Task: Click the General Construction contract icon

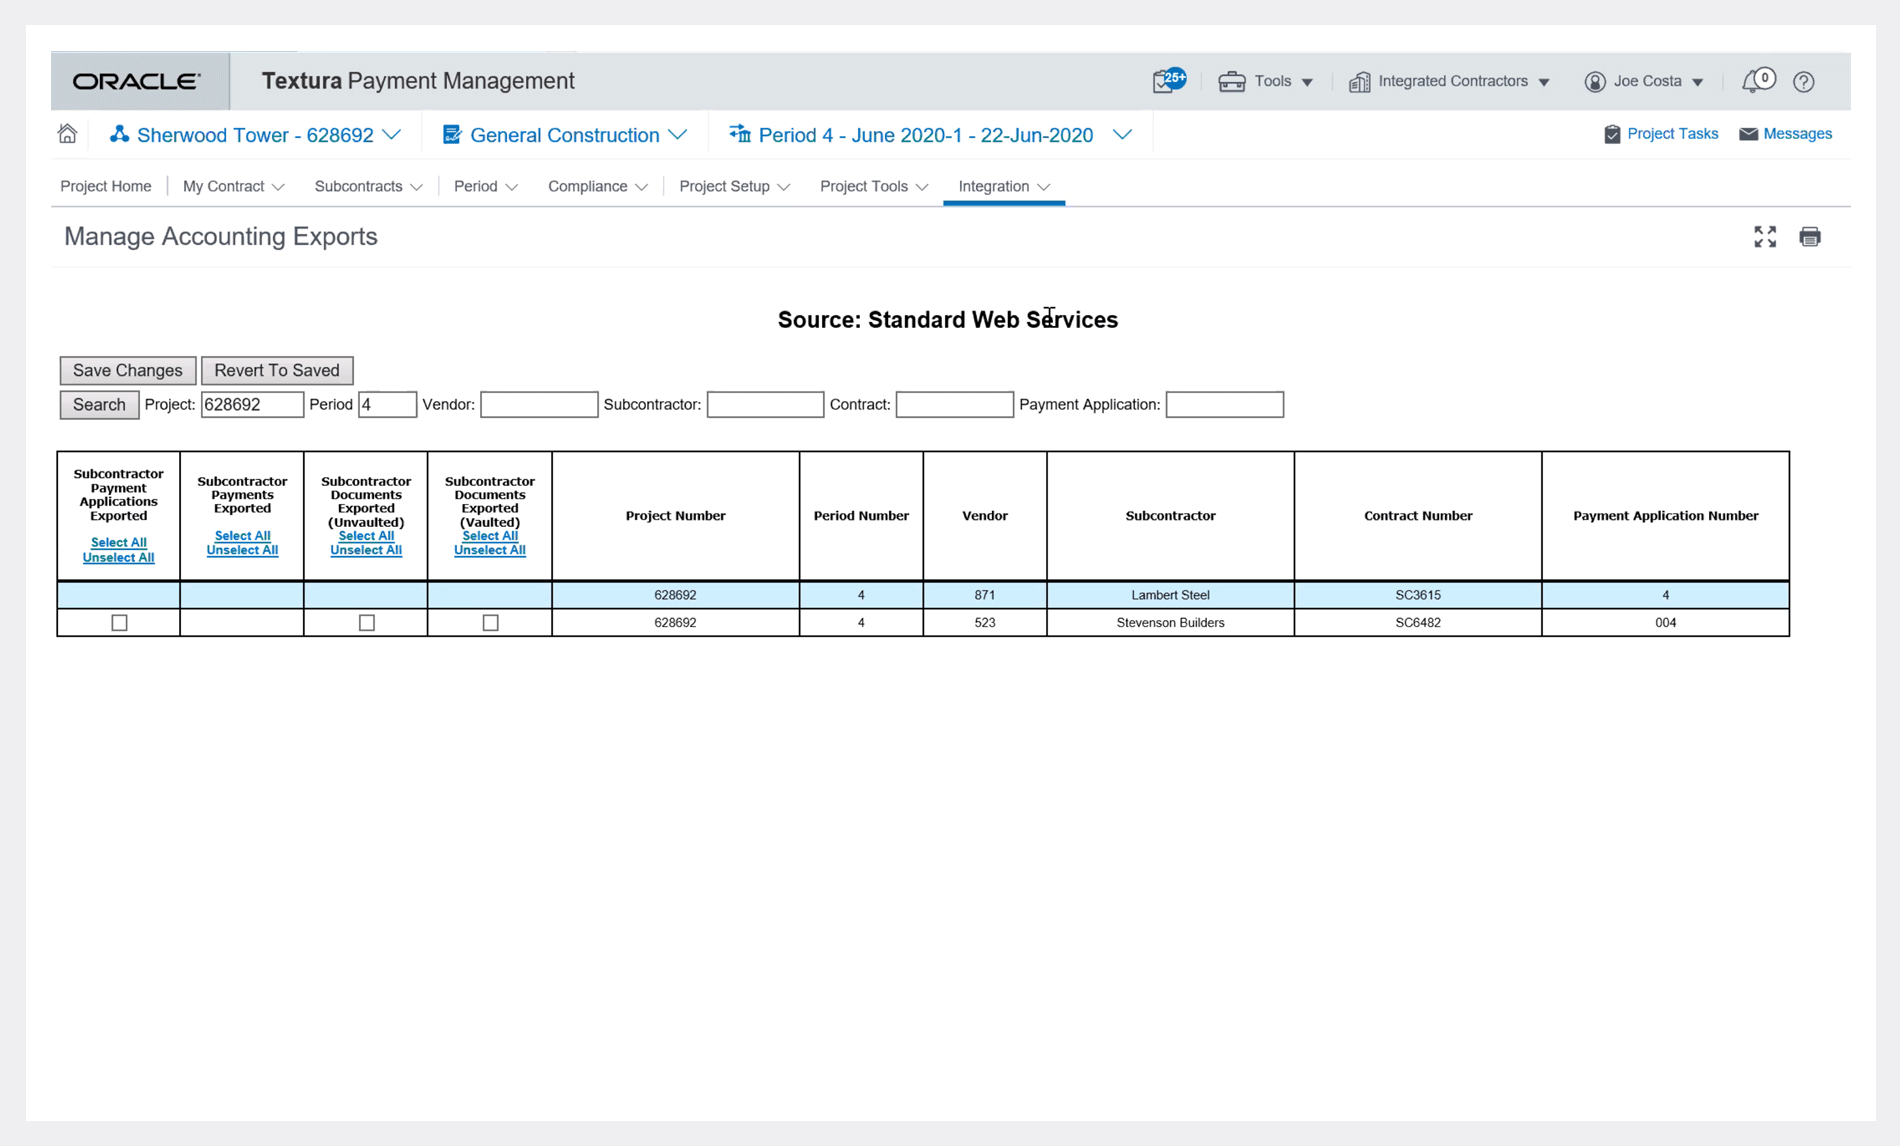Action: click(x=451, y=134)
